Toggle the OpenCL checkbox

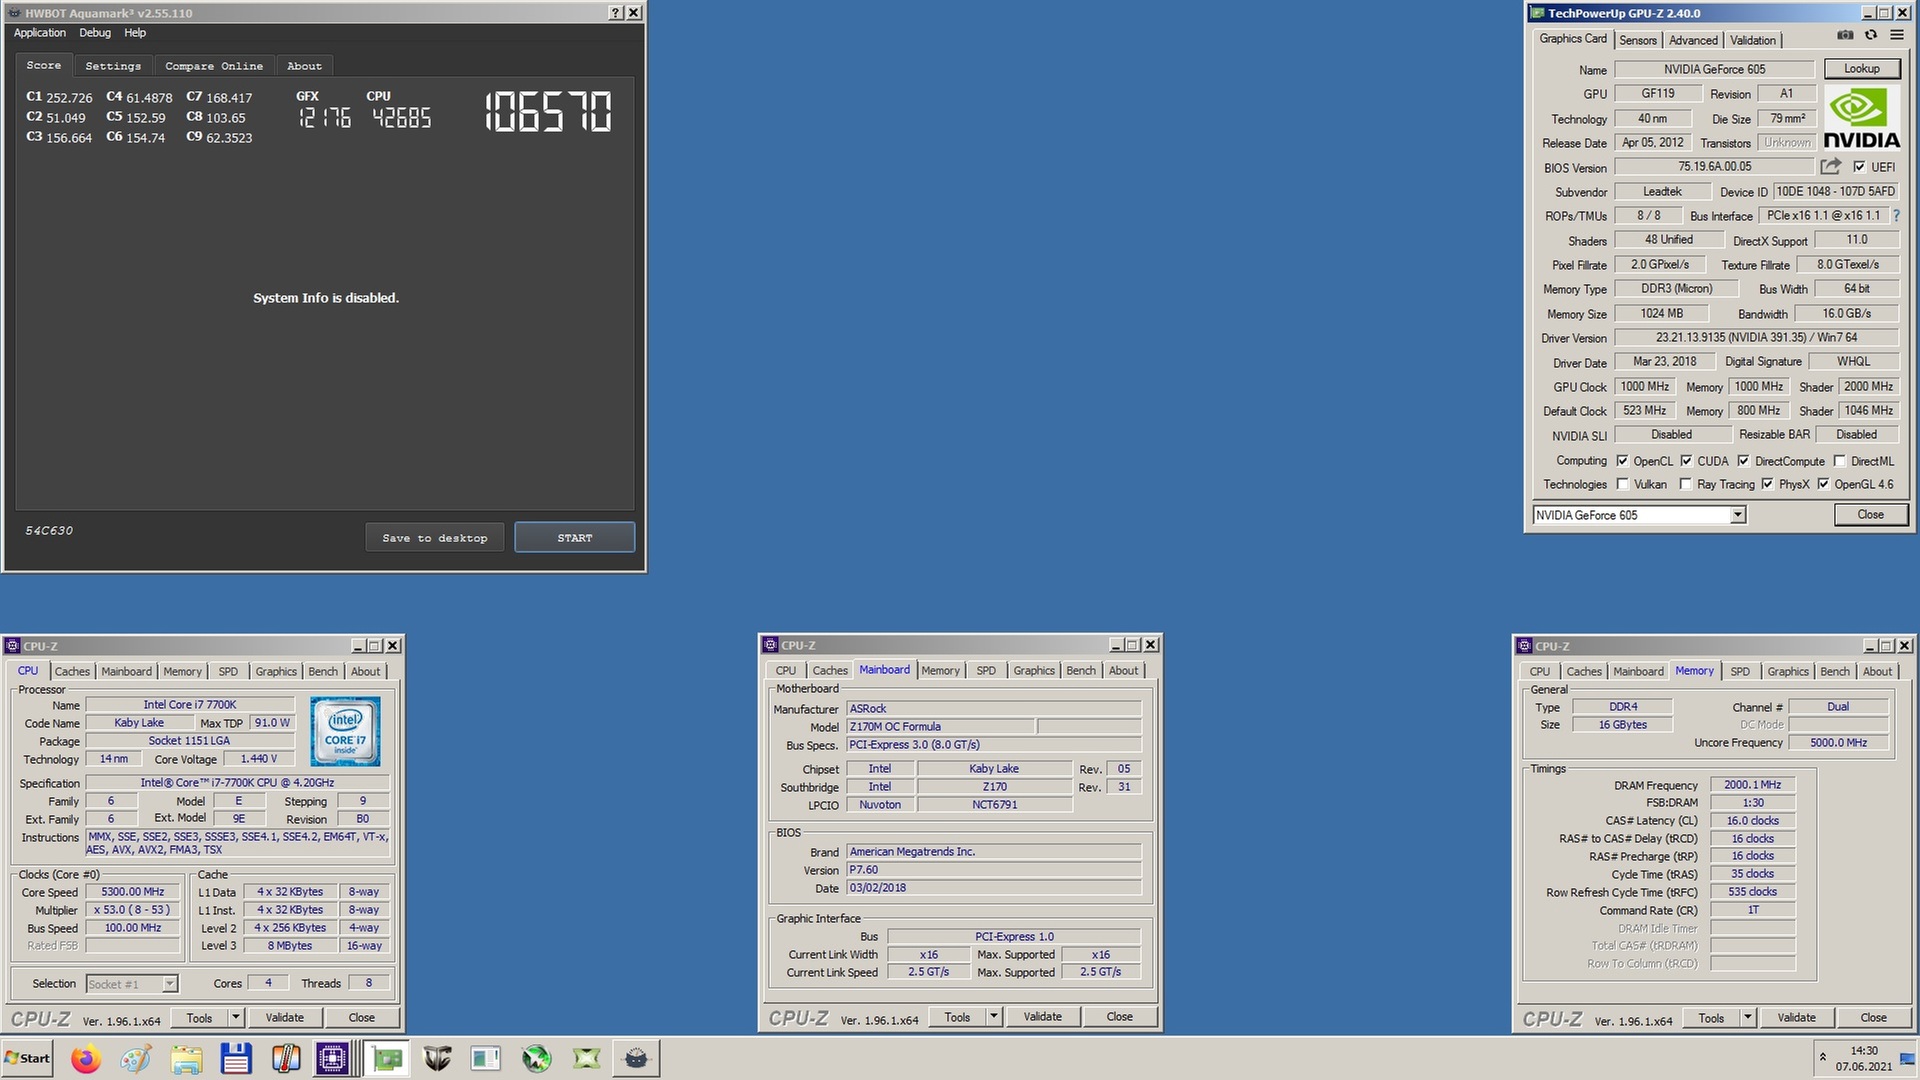[1622, 461]
